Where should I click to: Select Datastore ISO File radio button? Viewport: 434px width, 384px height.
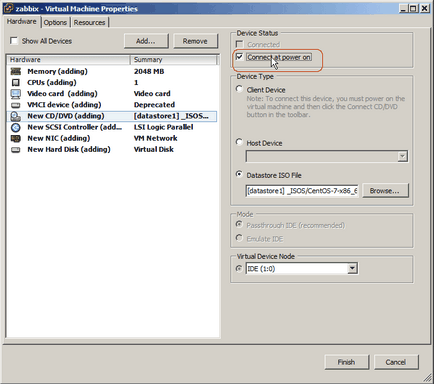[x=239, y=174]
